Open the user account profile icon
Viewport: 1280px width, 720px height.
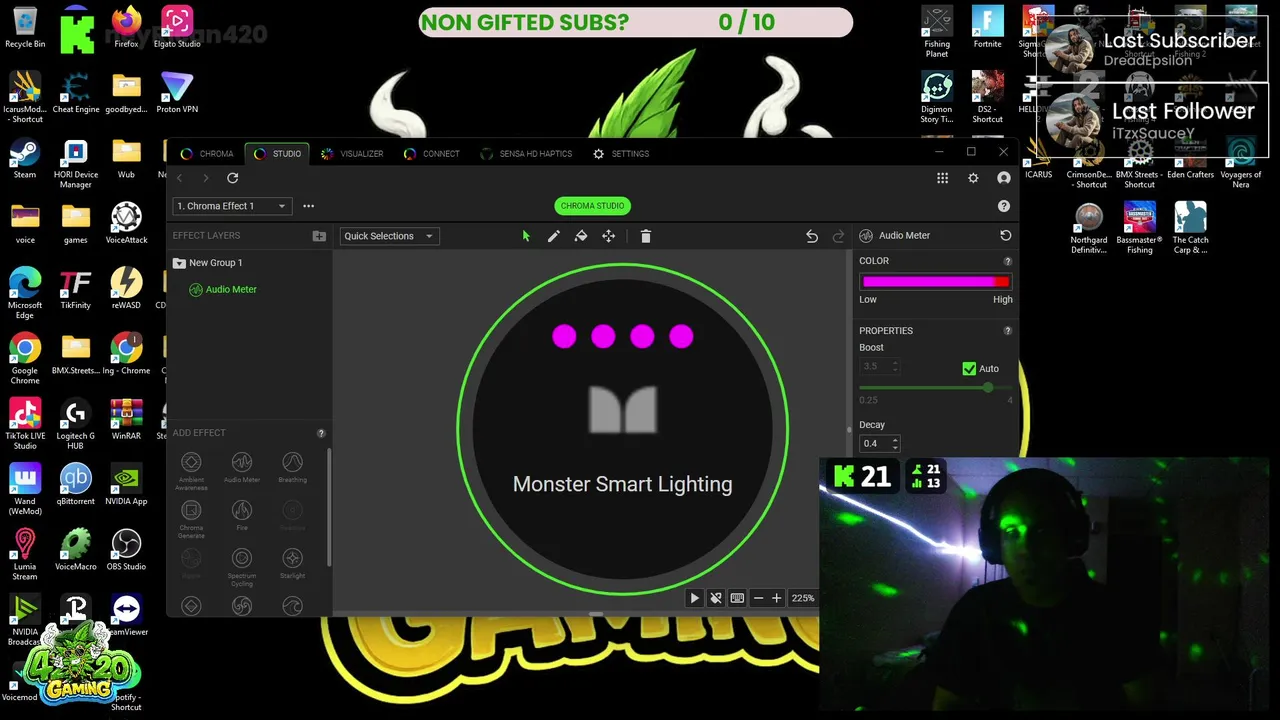(x=1004, y=178)
